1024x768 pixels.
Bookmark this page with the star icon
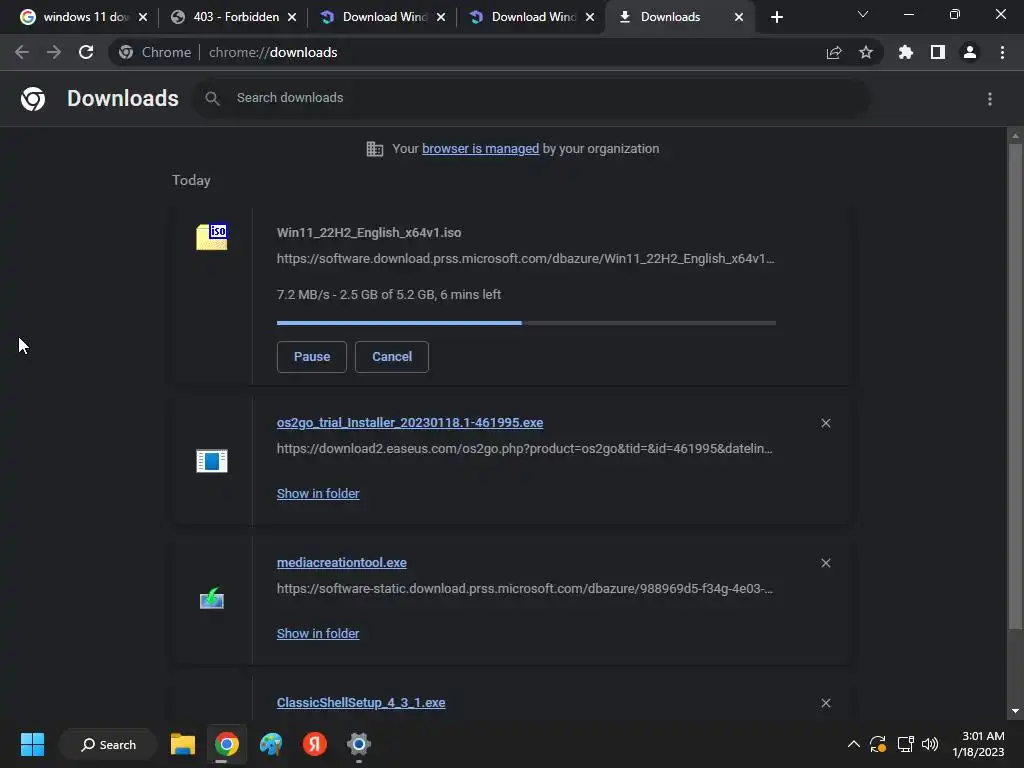[866, 52]
